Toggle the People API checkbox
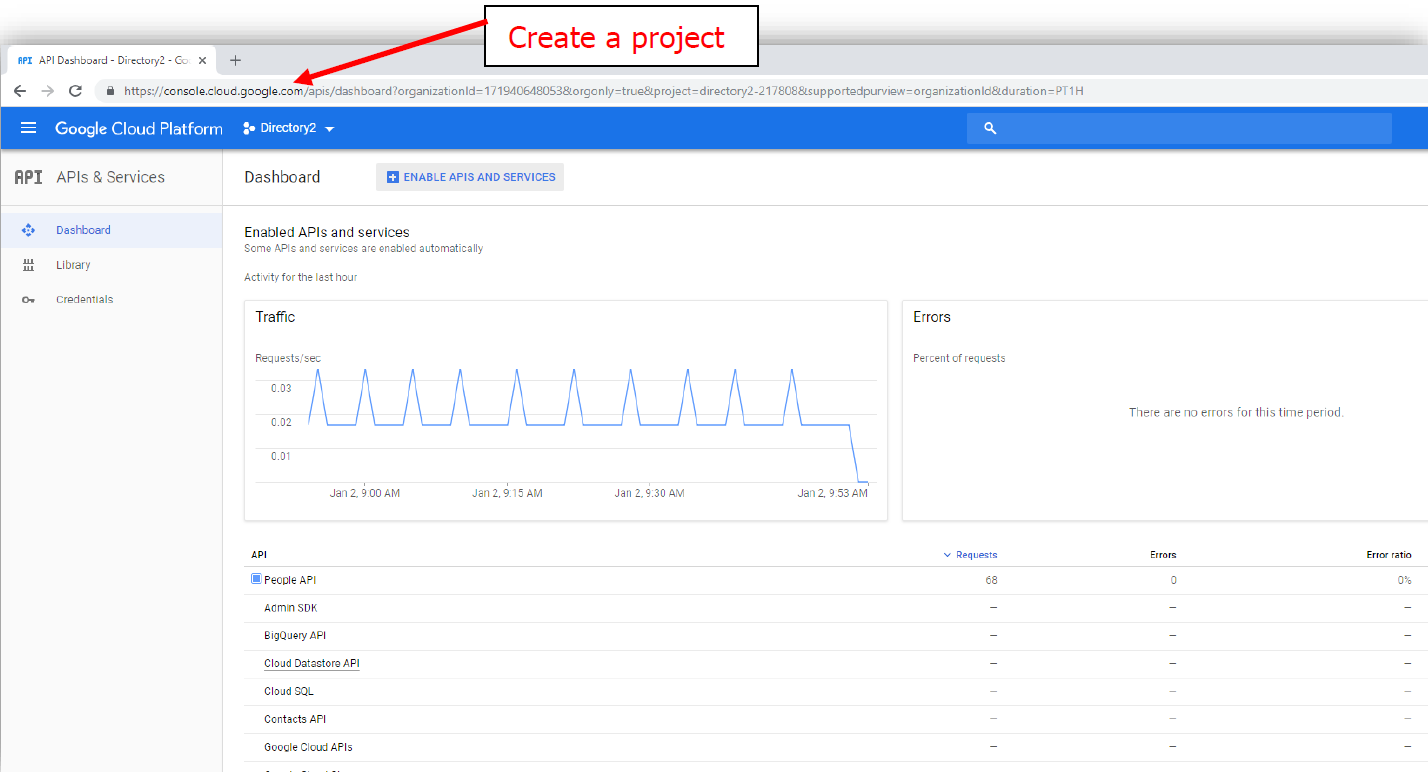 tap(256, 579)
